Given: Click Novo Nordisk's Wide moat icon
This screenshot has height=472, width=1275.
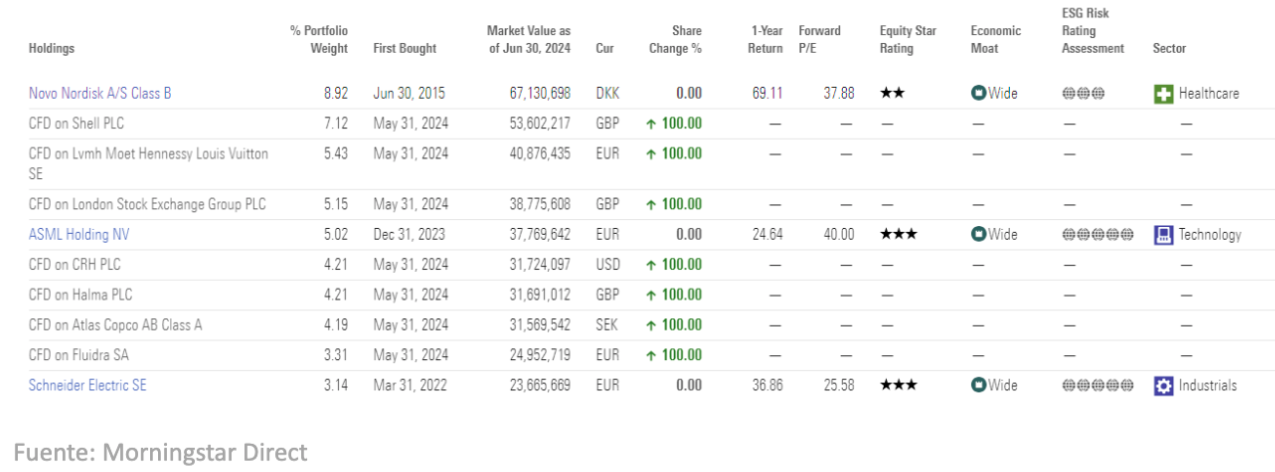Looking at the screenshot, I should coord(978,94).
